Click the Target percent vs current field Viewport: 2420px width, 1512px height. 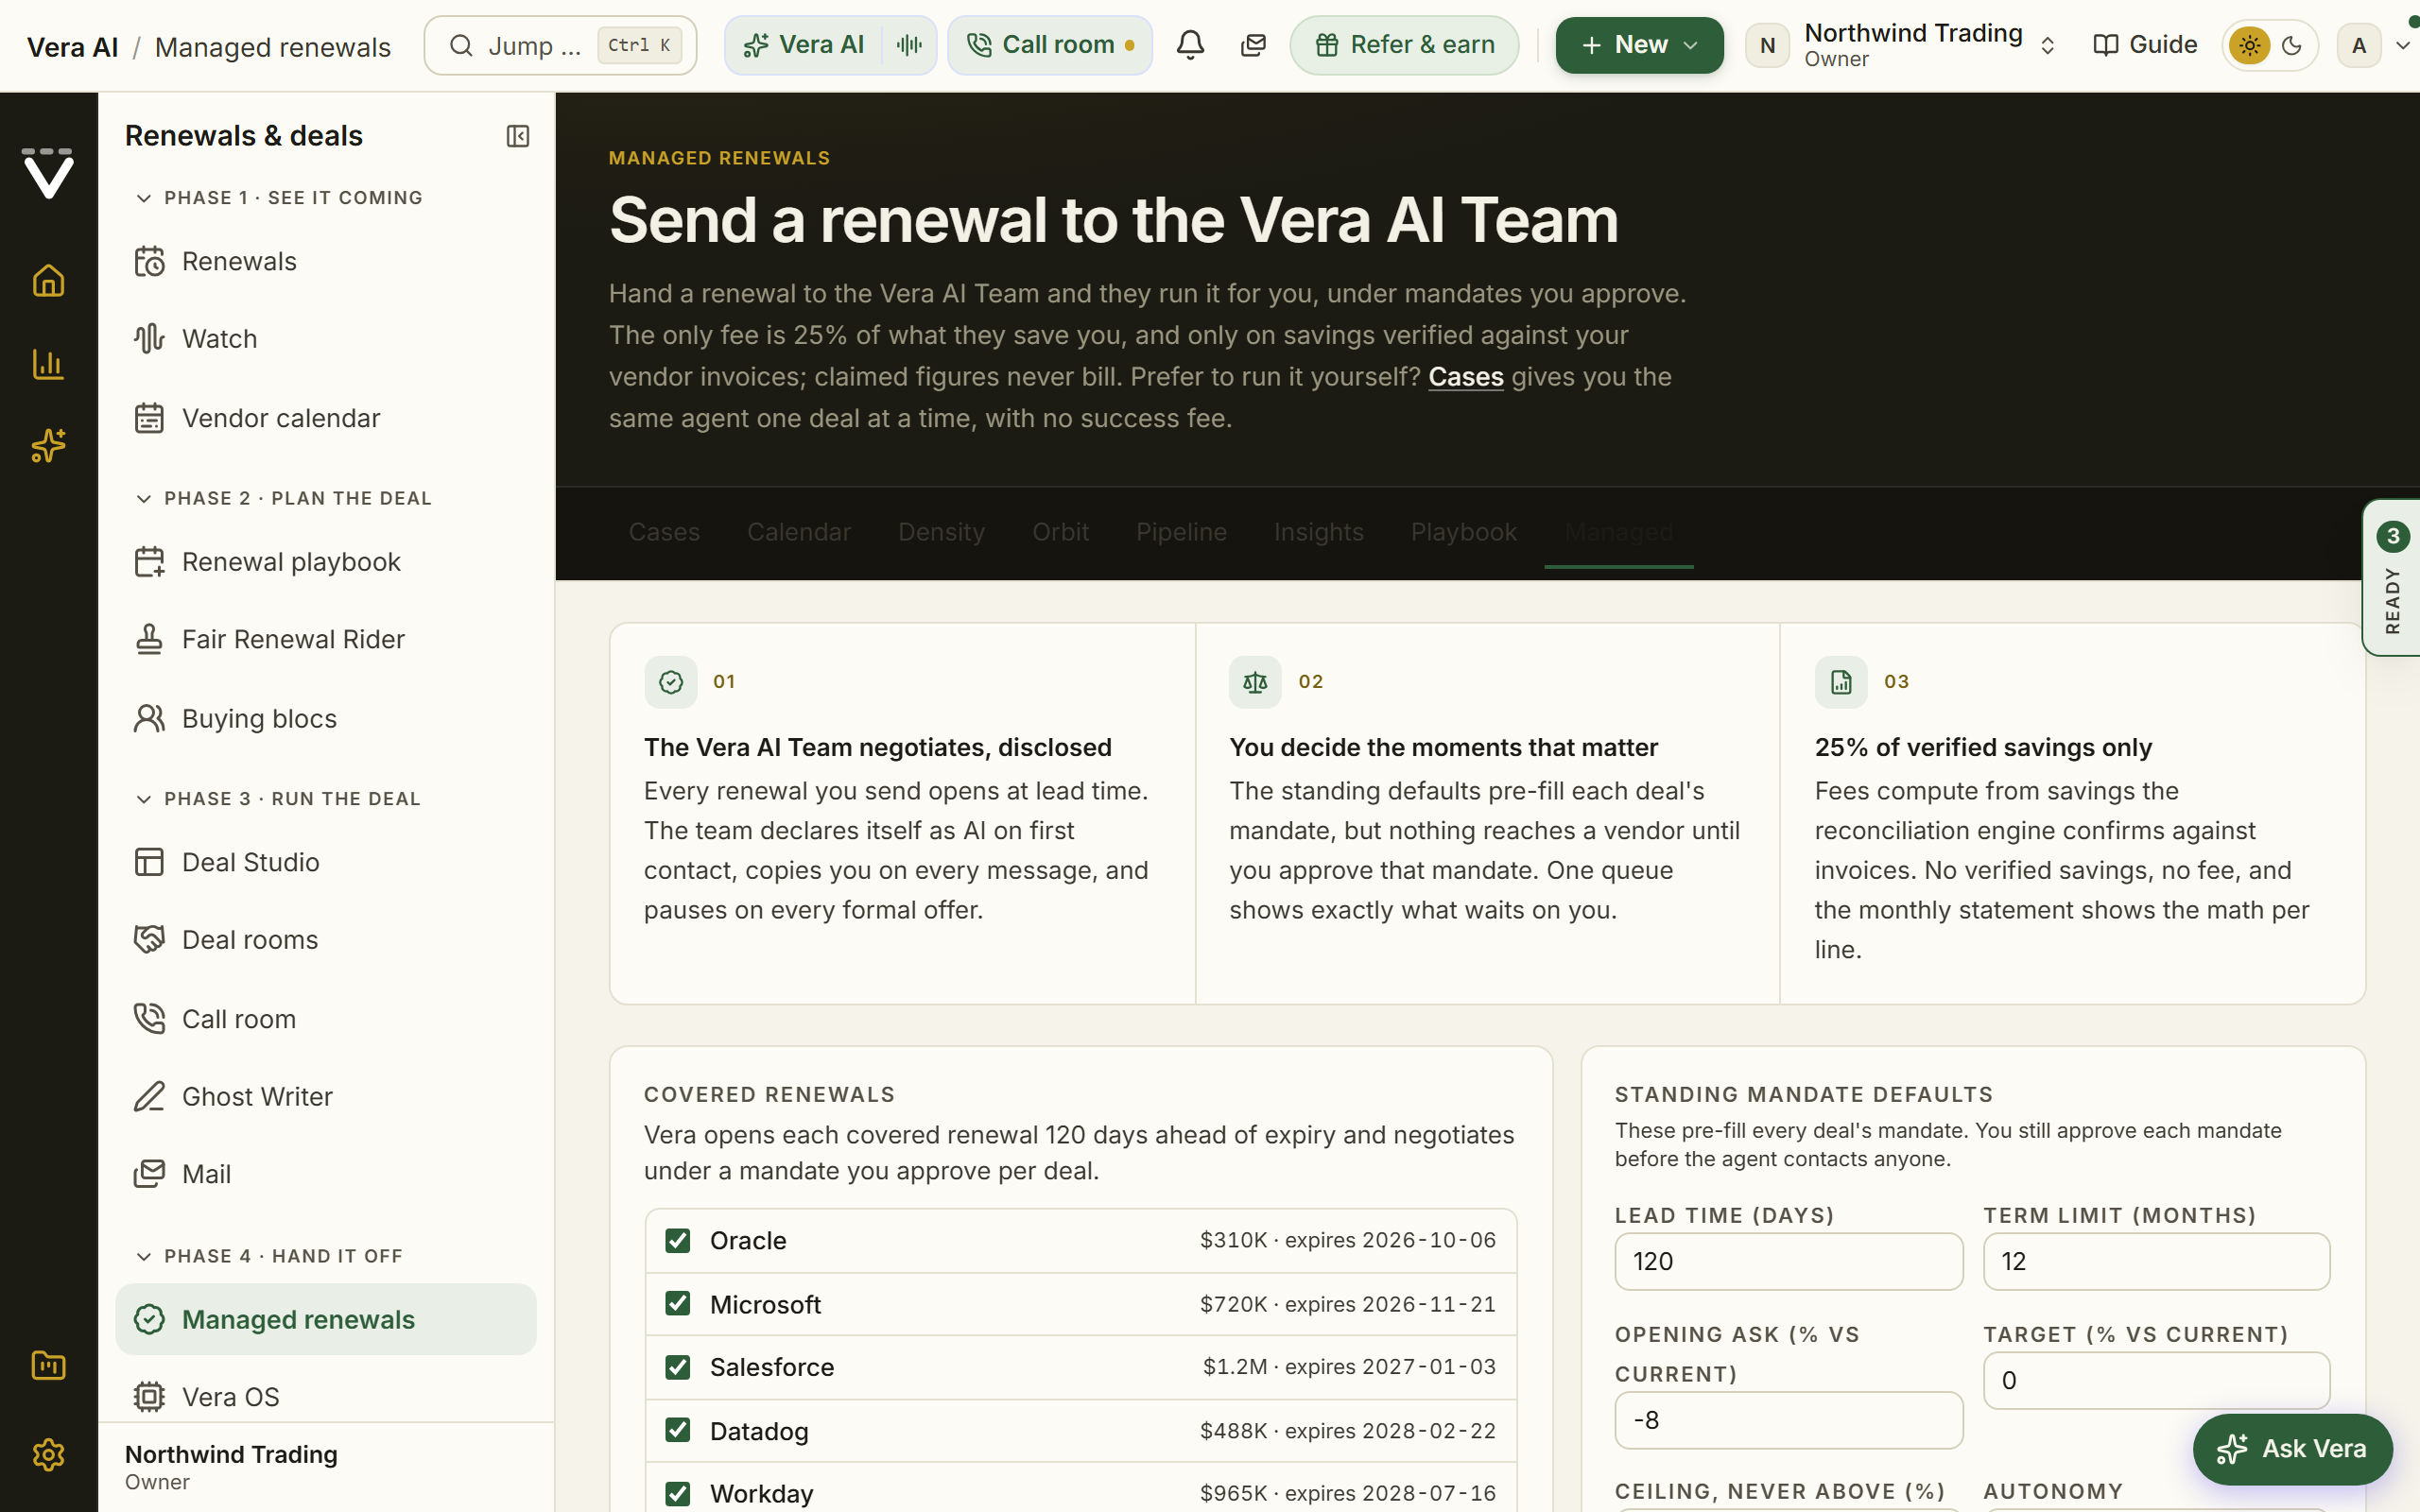pos(2156,1380)
